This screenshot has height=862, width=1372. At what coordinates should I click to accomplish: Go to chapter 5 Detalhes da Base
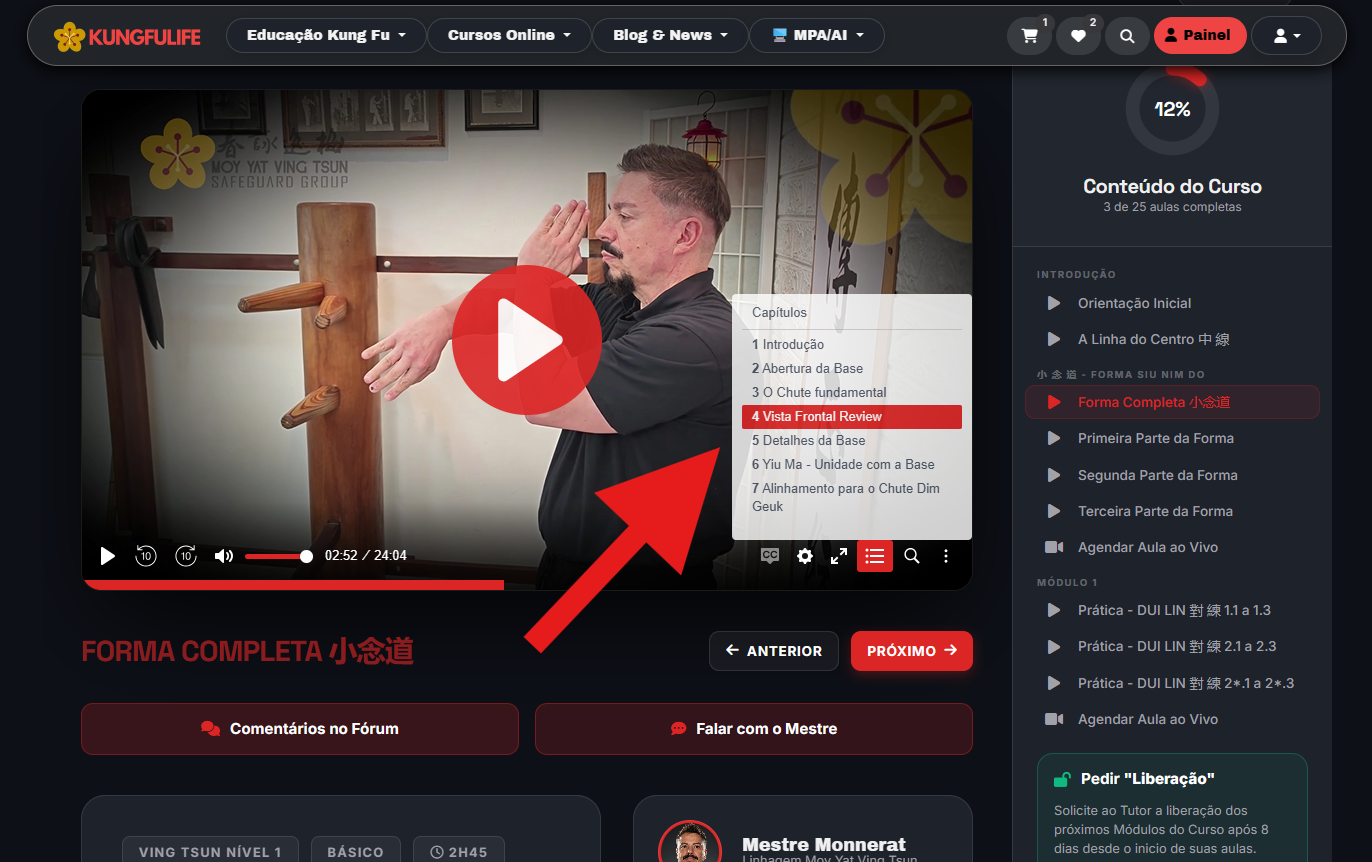coord(852,440)
